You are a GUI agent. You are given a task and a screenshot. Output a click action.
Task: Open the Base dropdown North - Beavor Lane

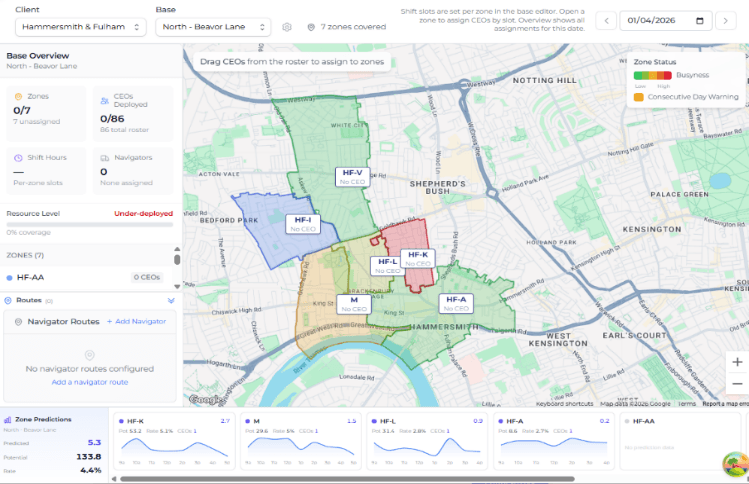[213, 27]
